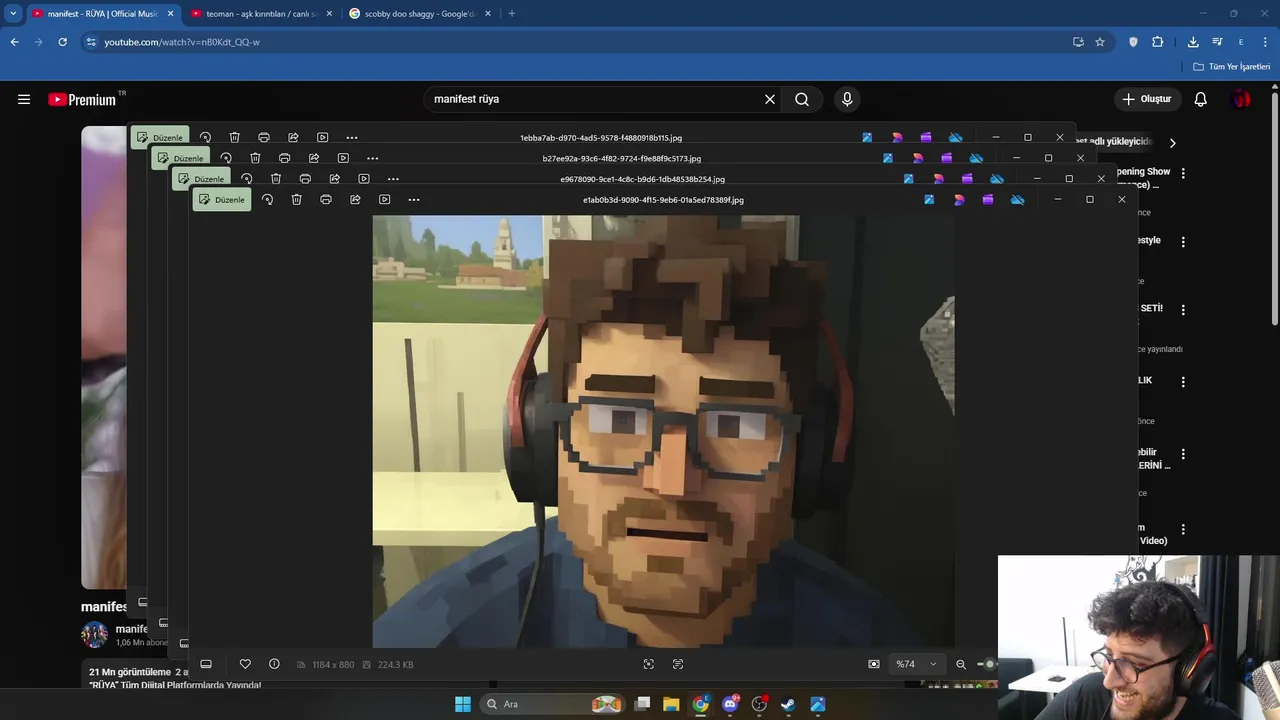The width and height of the screenshot is (1280, 720).
Task: Click Düzenle in the front photo window
Action: [222, 200]
